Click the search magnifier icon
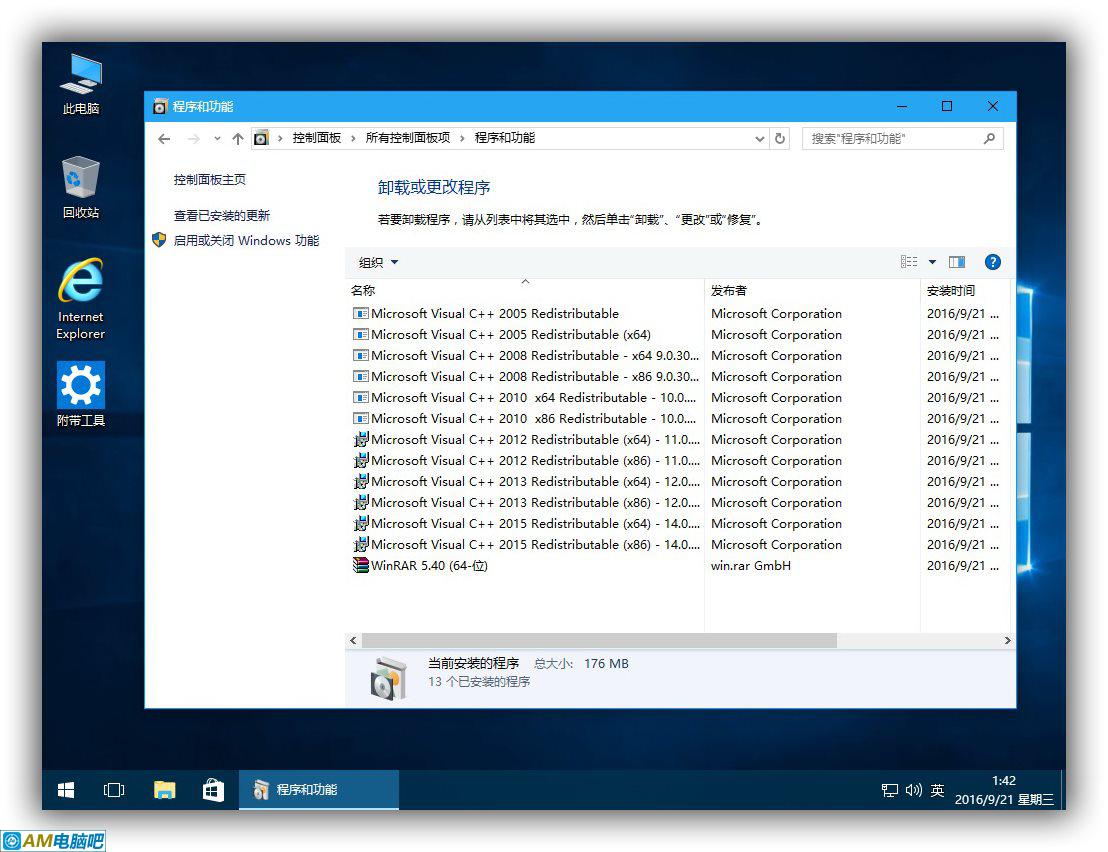This screenshot has width=1108, height=852. 989,138
